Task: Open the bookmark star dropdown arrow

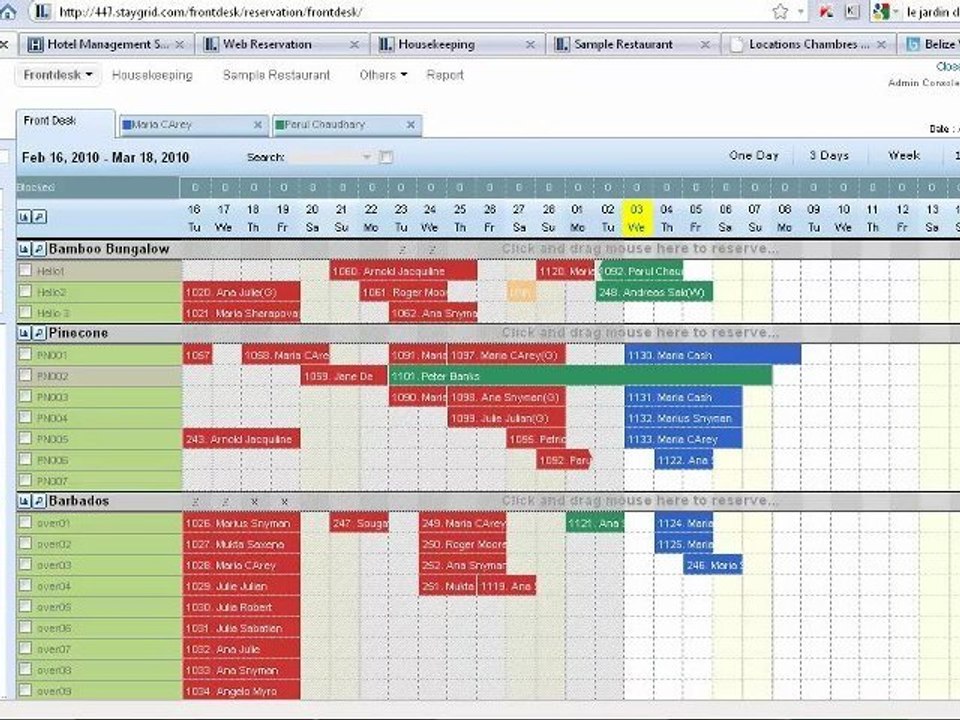Action: pos(800,12)
